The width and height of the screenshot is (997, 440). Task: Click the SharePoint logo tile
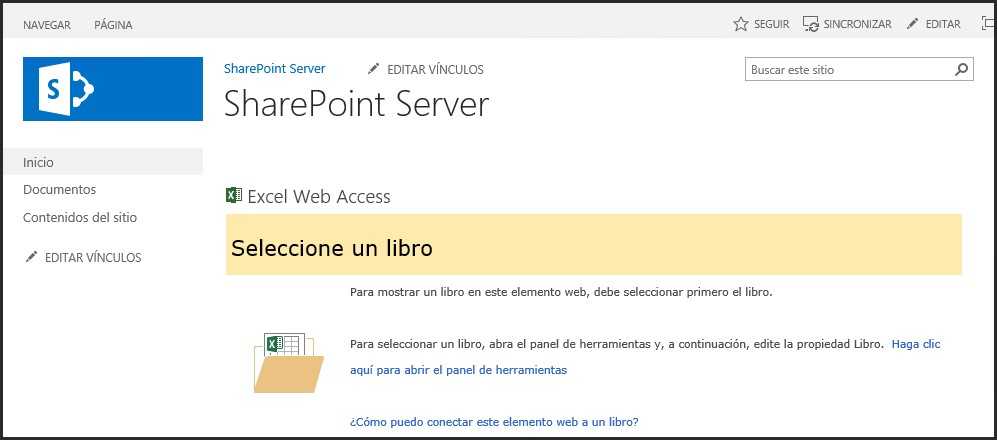[113, 89]
